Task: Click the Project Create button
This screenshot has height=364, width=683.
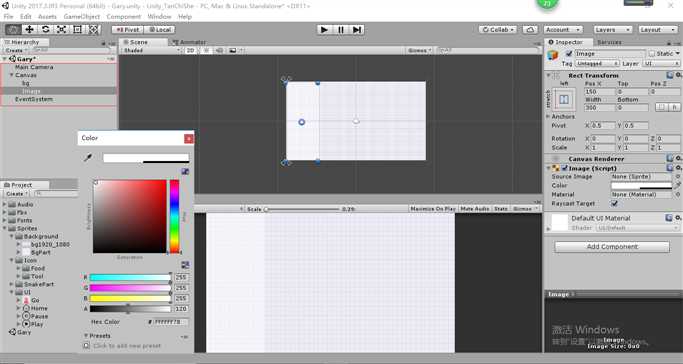Action: 16,194
